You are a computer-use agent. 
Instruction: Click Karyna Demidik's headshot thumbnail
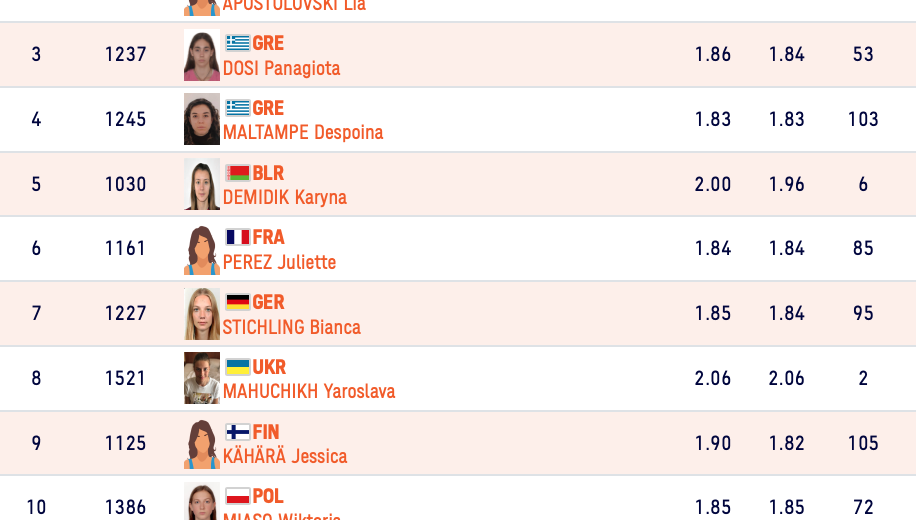point(201,184)
